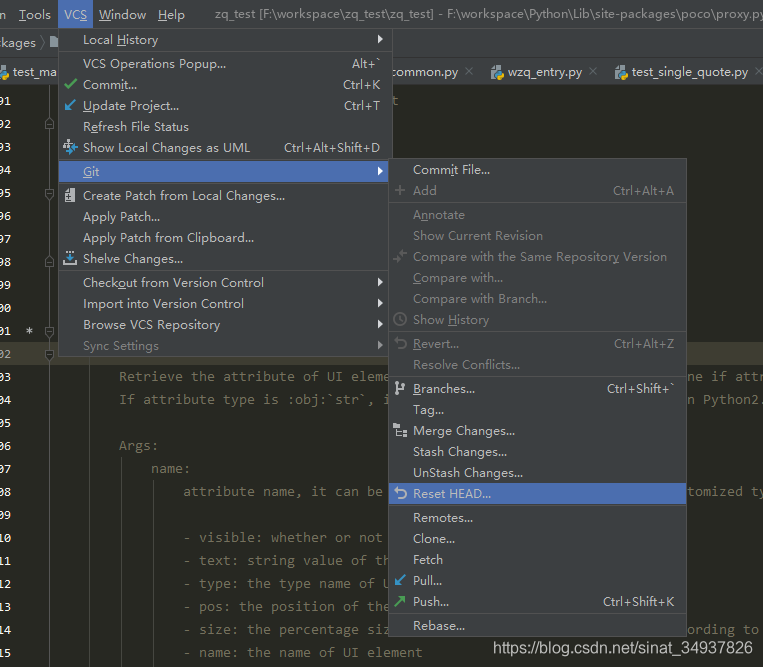763x667 pixels.
Task: Click the Branches icon in Git submenu
Action: click(400, 388)
